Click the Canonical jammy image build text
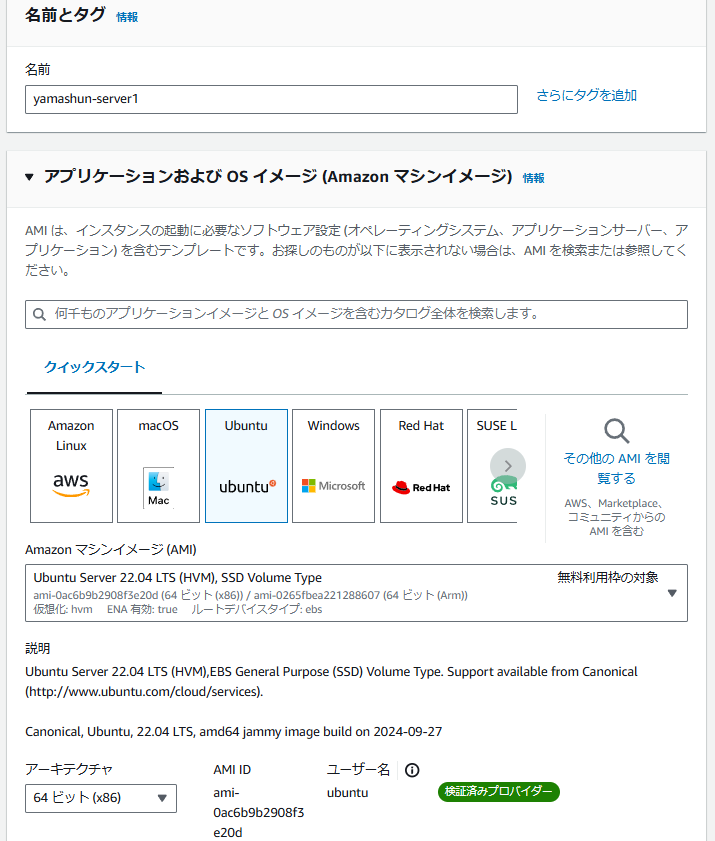Viewport: 715px width, 841px height. (x=233, y=732)
